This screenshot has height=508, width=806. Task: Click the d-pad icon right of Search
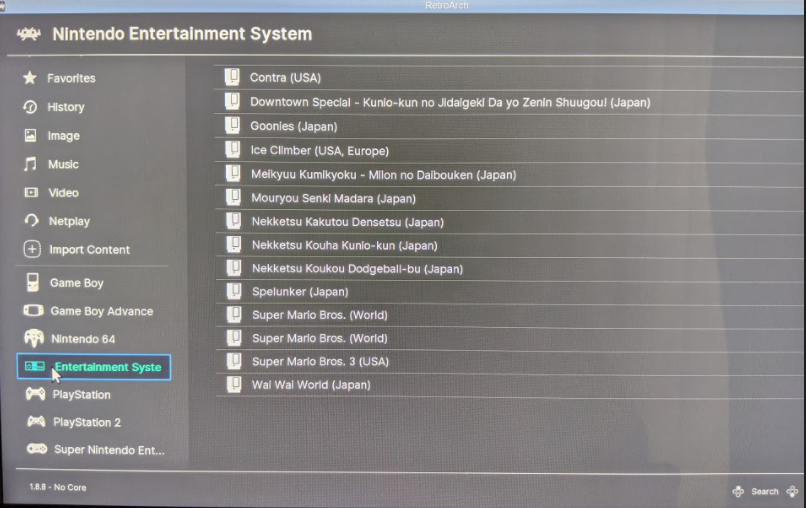pyautogui.click(x=792, y=492)
